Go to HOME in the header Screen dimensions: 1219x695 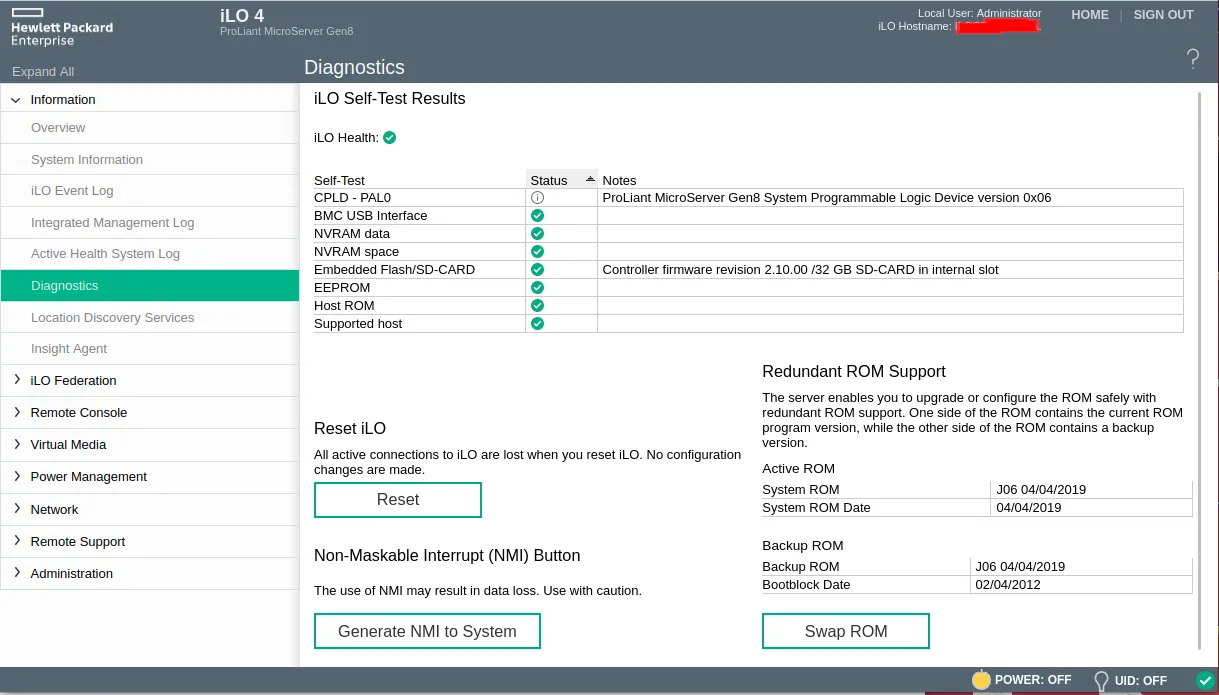1090,15
